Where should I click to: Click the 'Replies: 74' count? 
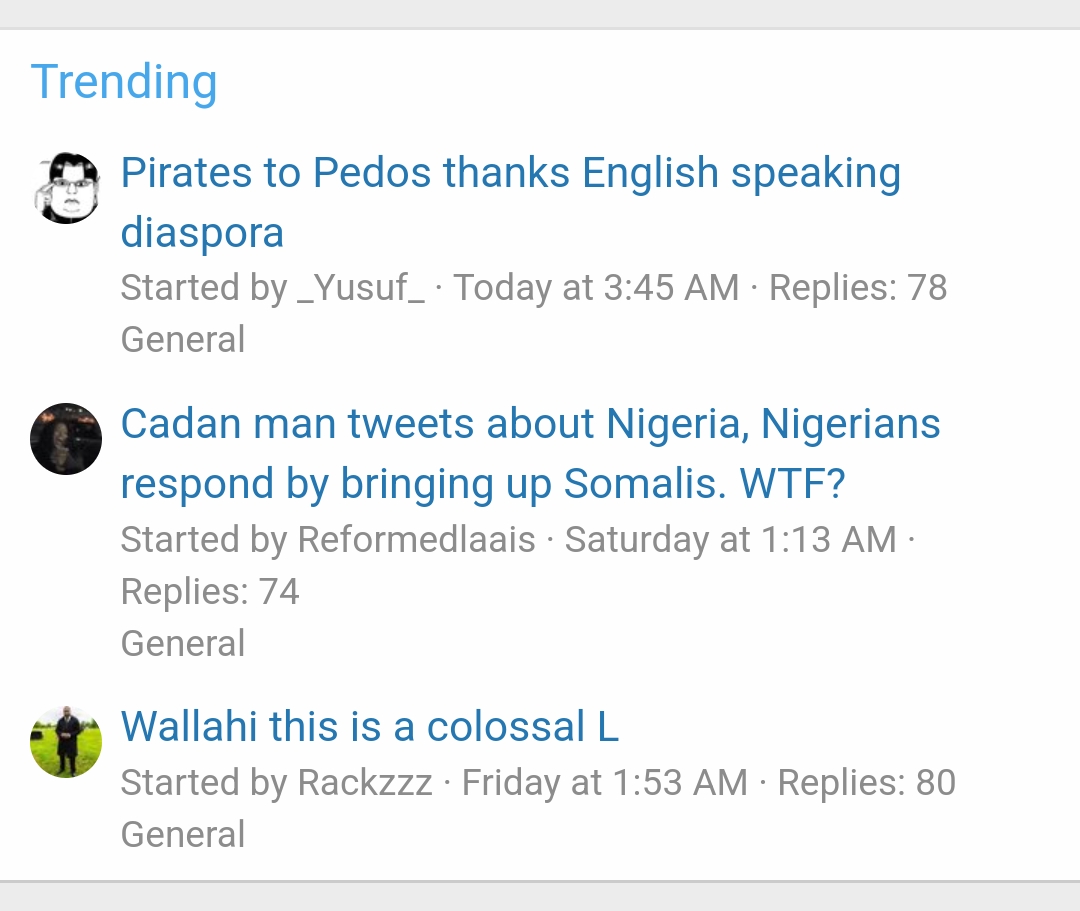pos(210,592)
